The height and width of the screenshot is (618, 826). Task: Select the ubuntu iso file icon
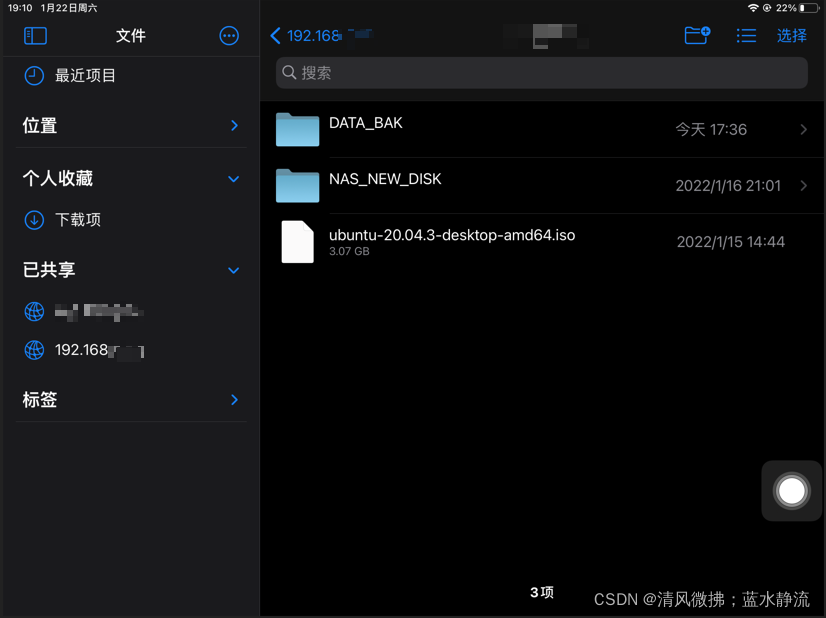pyautogui.click(x=297, y=242)
